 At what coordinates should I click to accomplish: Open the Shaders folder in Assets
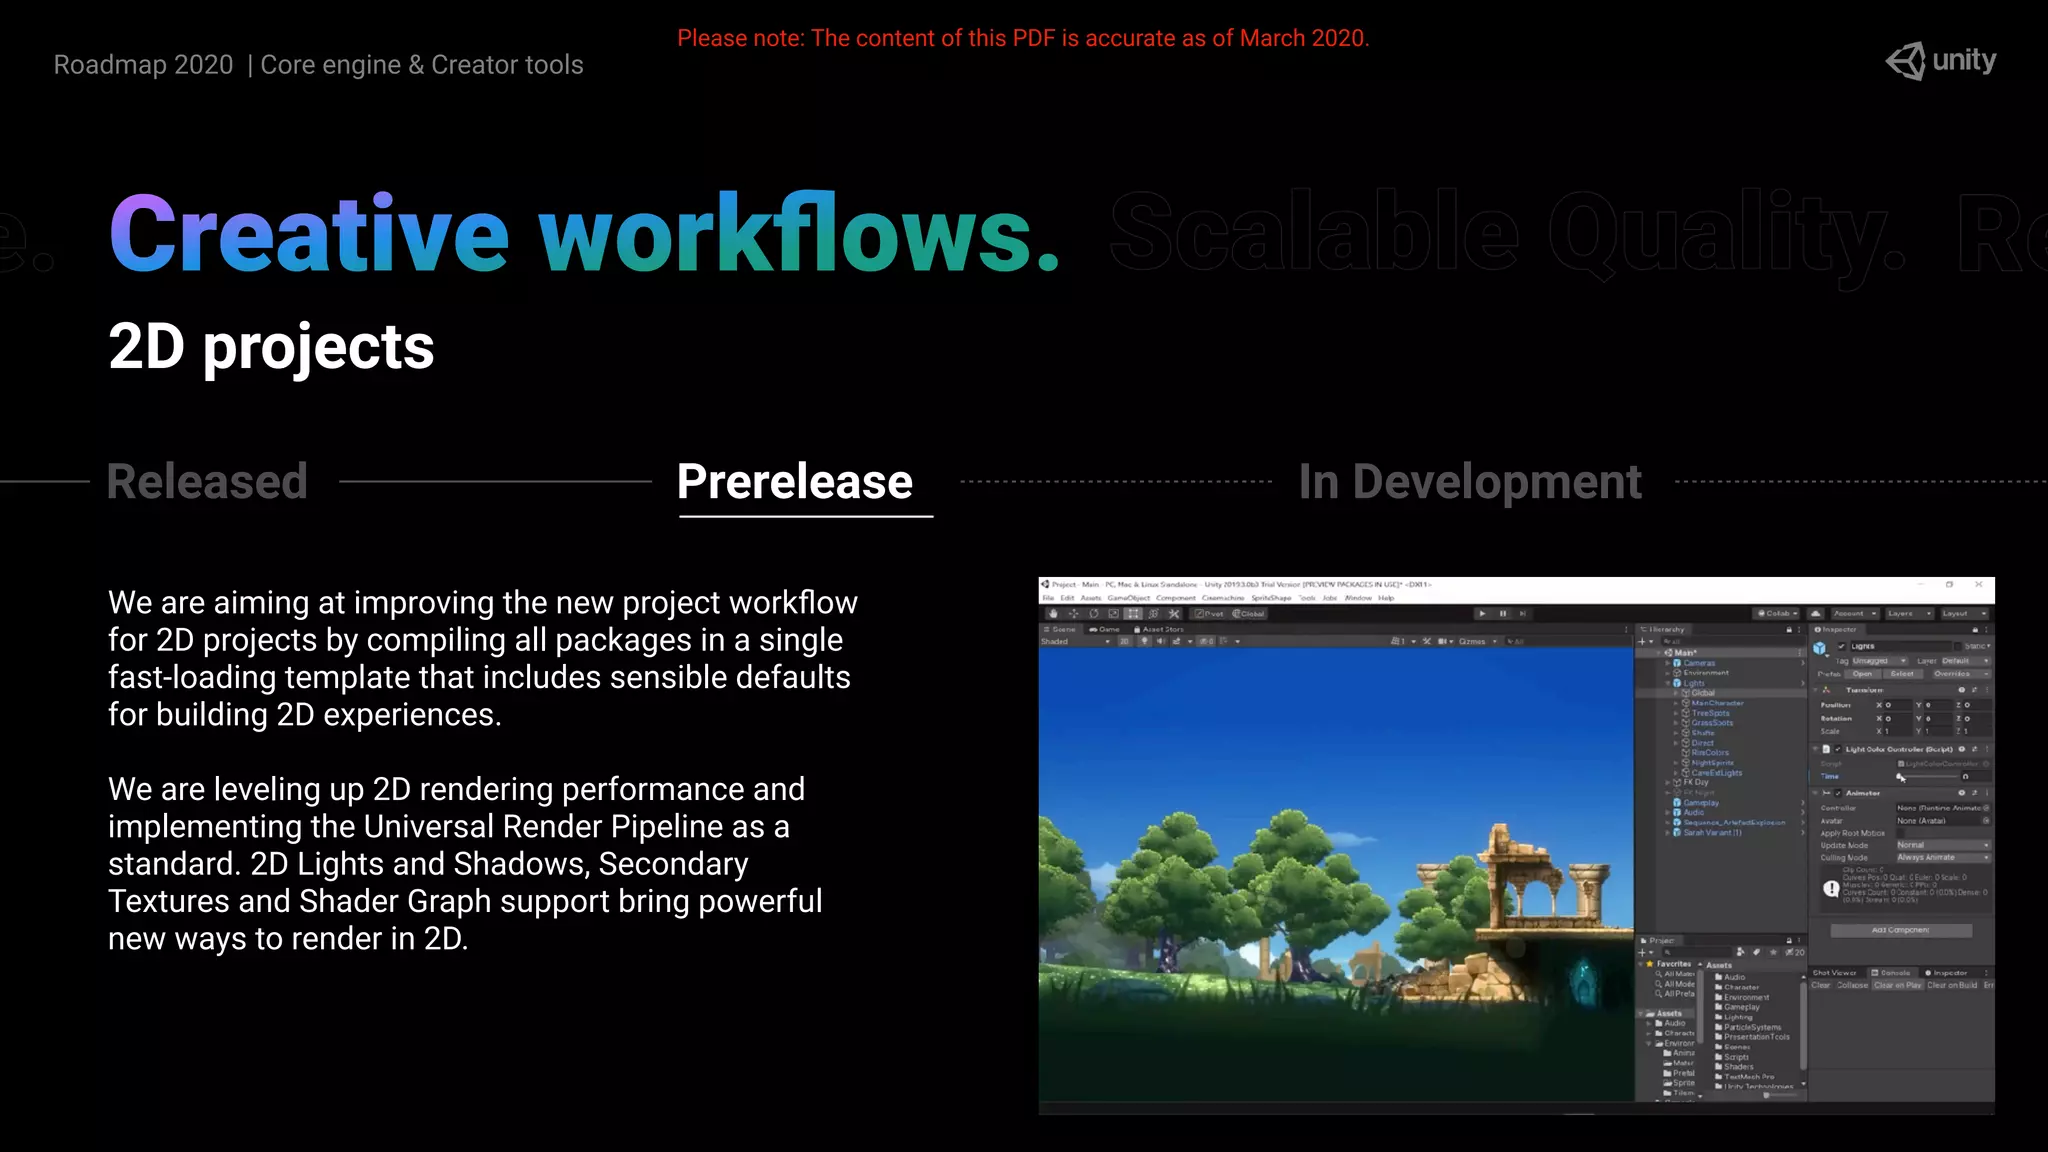(x=1735, y=1067)
